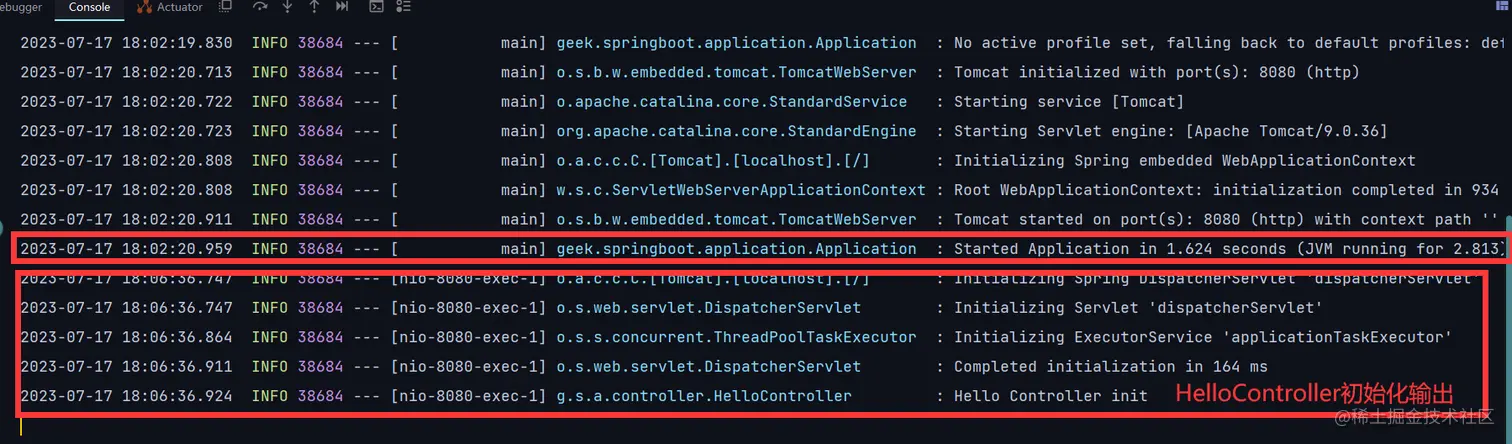Click the restore layout icon beside Actuator
This screenshot has width=1512, height=444.
pos(225,7)
